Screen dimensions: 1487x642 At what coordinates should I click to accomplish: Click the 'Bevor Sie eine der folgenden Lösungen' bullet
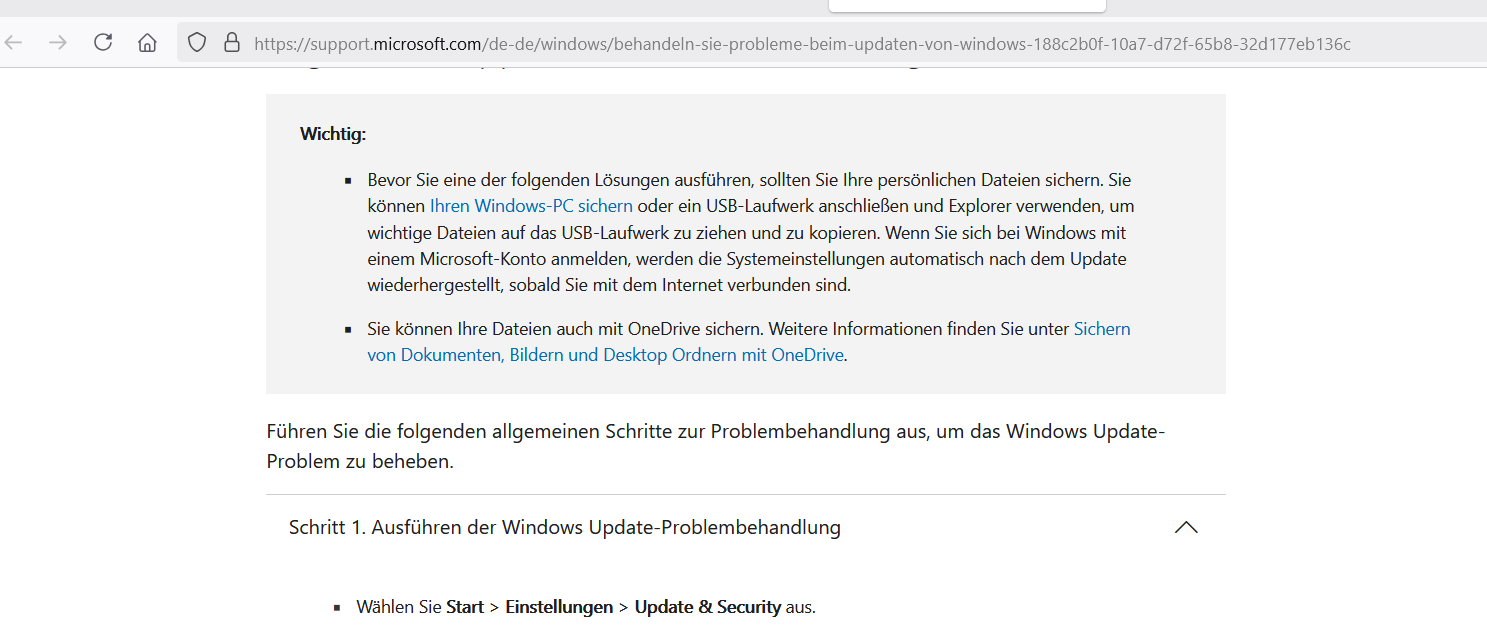pyautogui.click(x=751, y=232)
